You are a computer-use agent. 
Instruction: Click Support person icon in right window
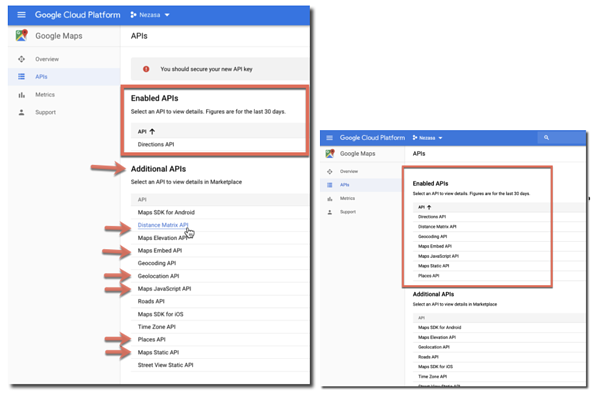pyautogui.click(x=330, y=212)
